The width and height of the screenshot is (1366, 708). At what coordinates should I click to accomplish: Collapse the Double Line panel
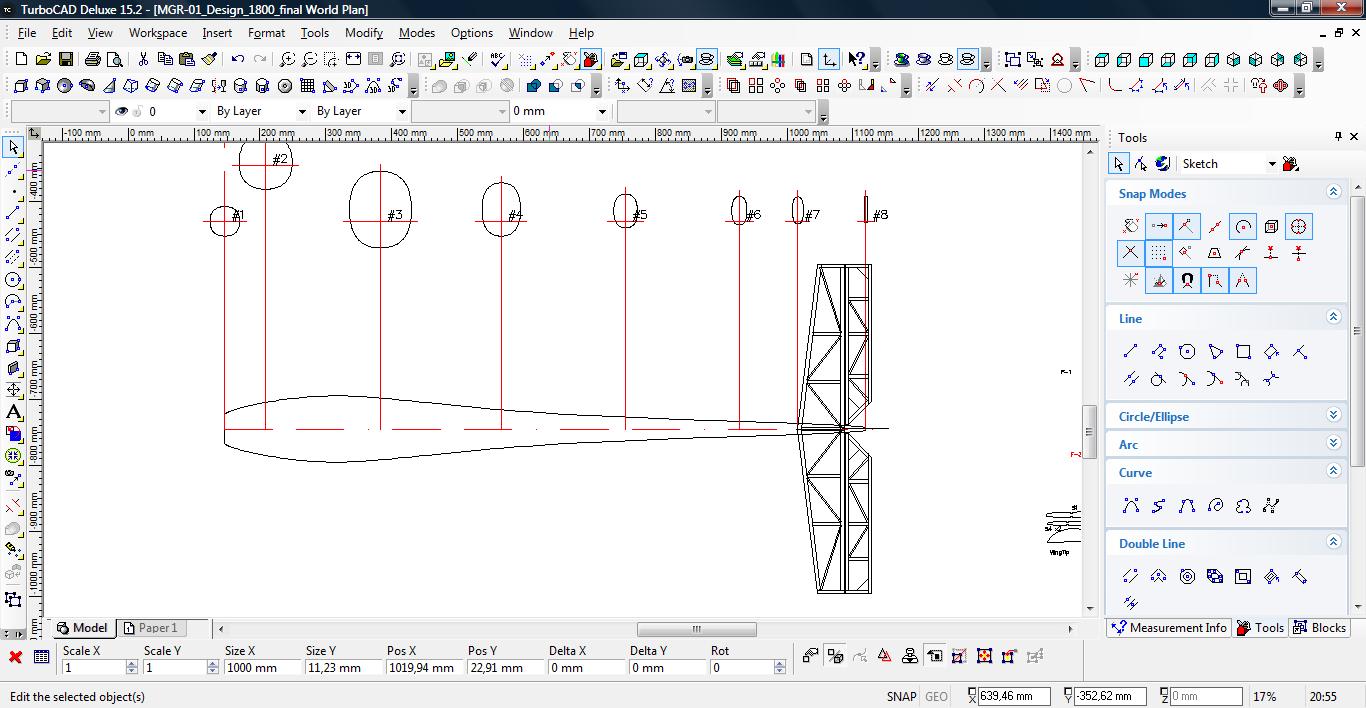[1333, 542]
